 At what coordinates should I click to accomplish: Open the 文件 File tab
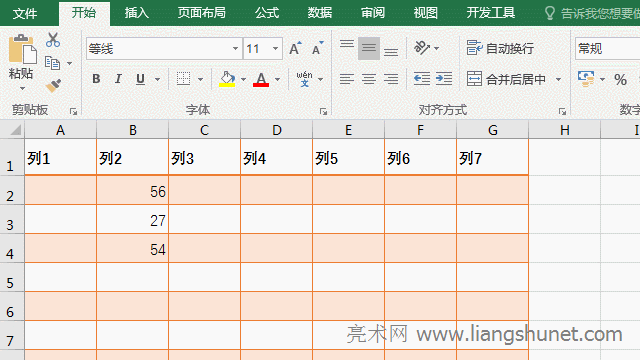pos(25,13)
